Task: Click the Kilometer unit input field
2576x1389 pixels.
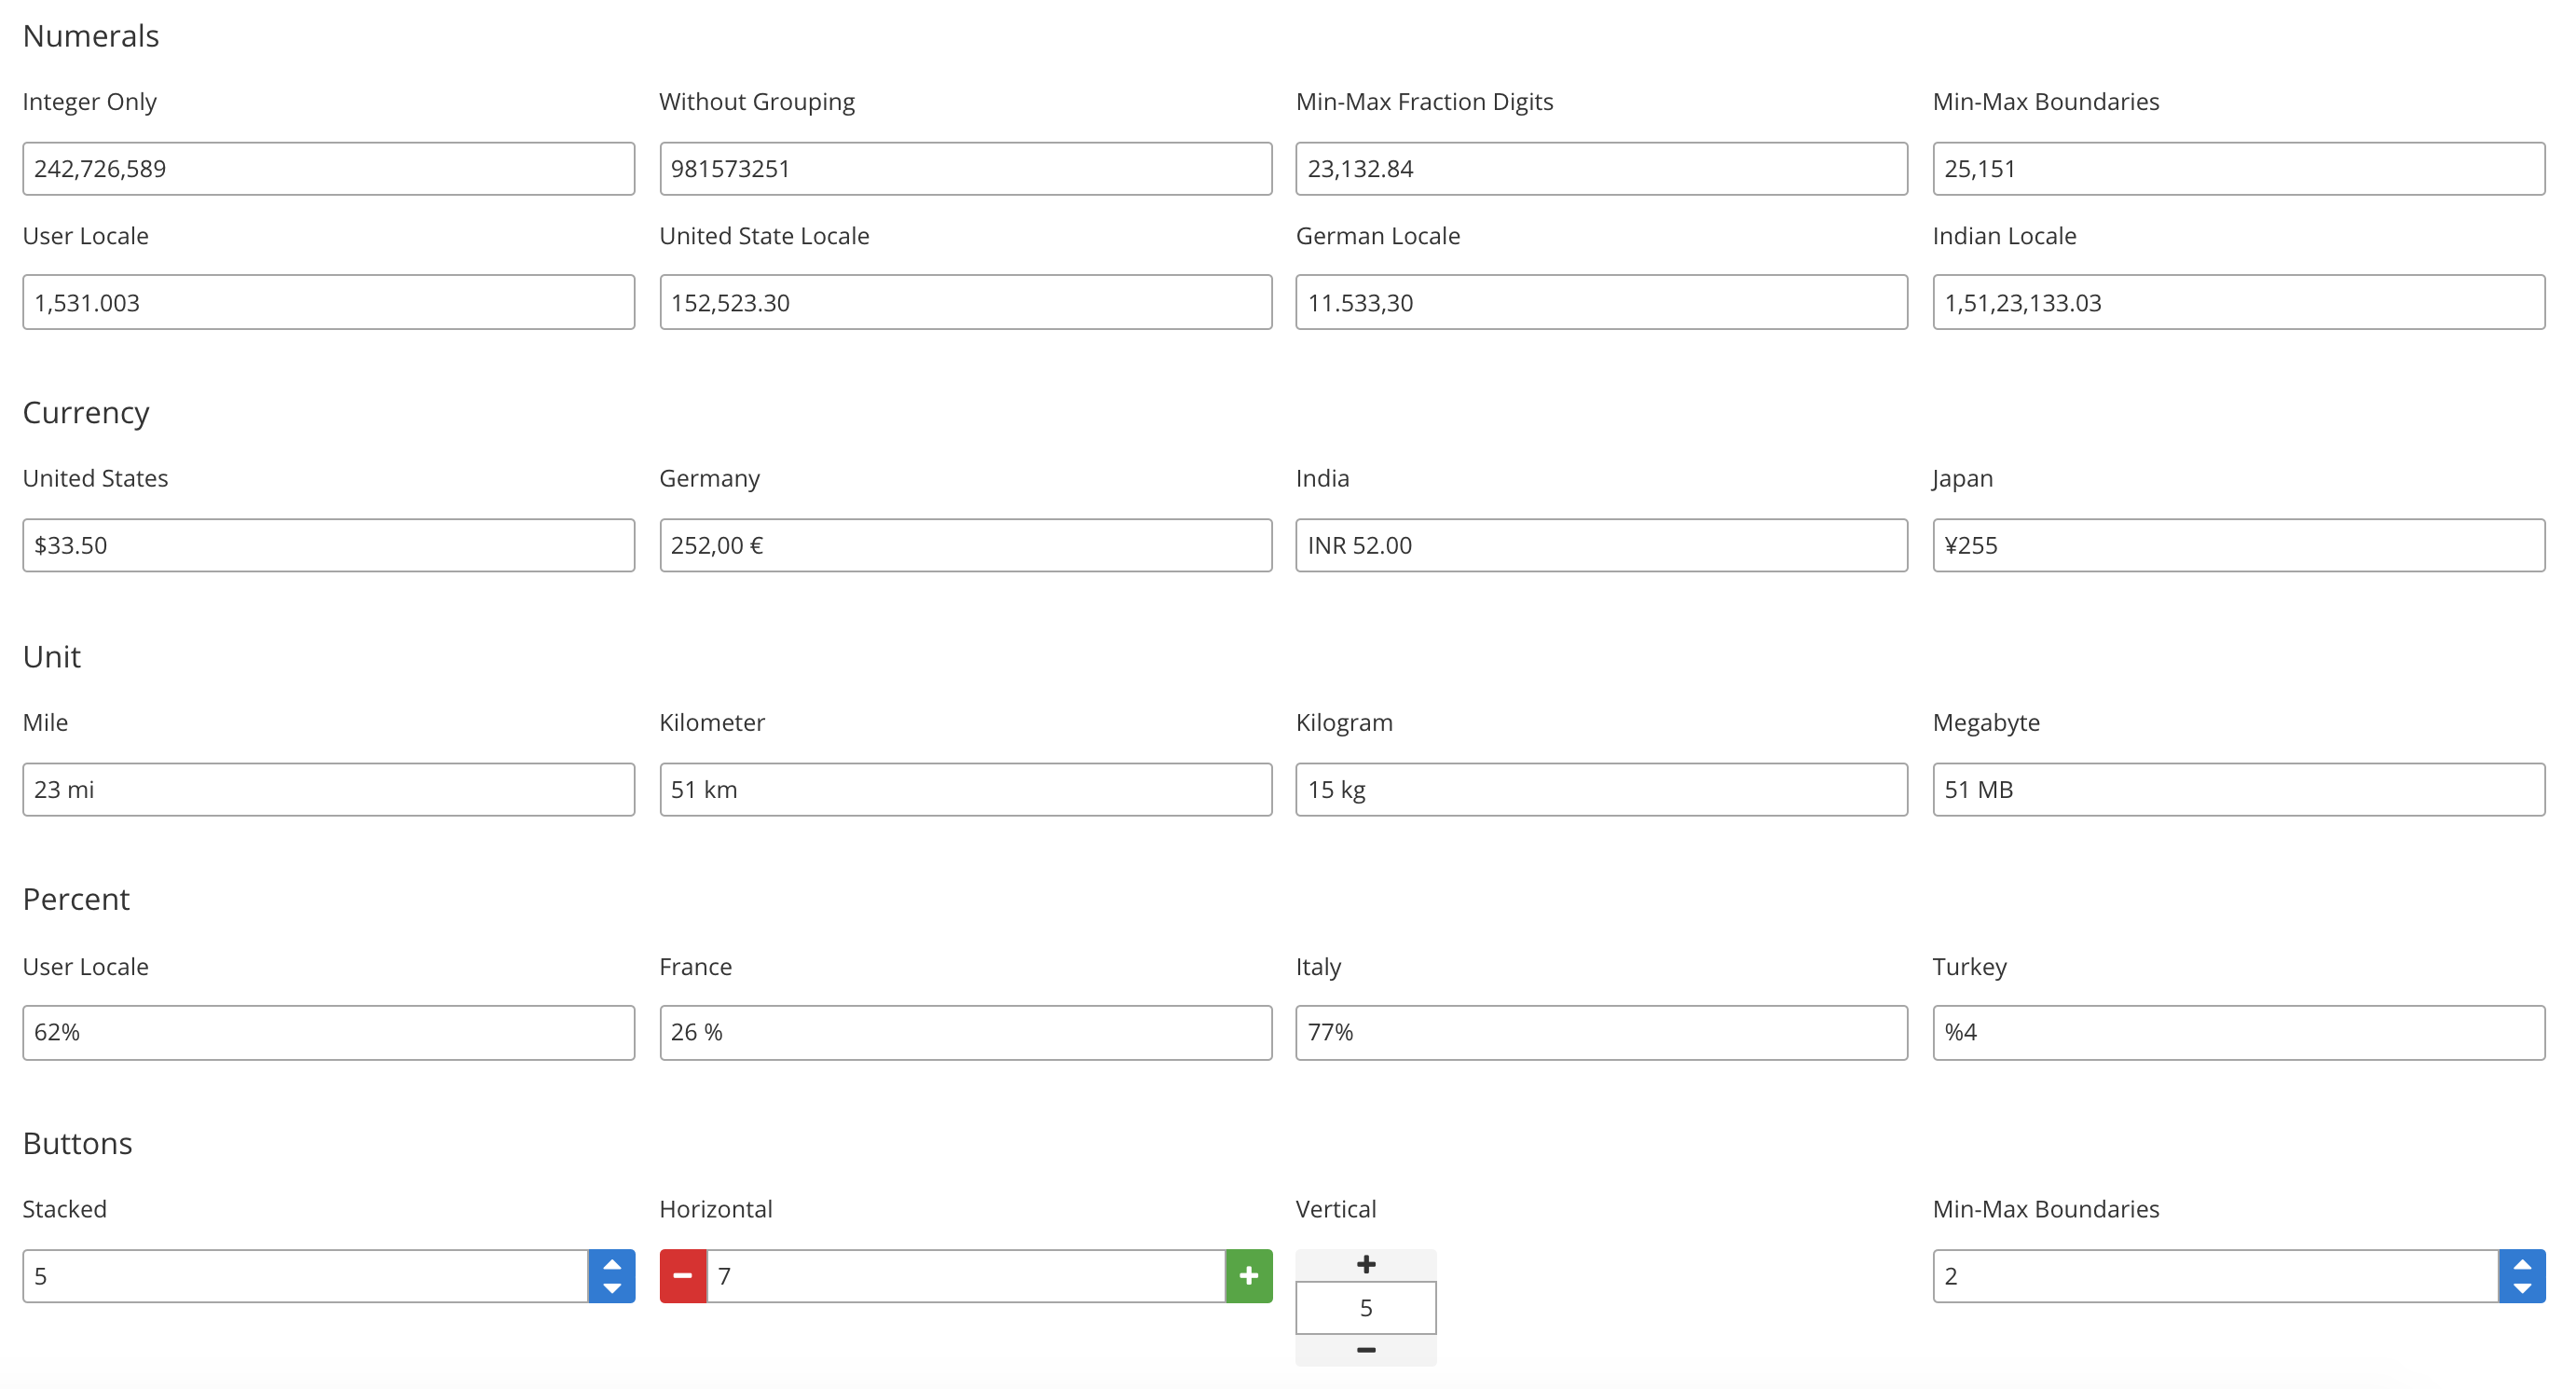Action: [x=965, y=789]
